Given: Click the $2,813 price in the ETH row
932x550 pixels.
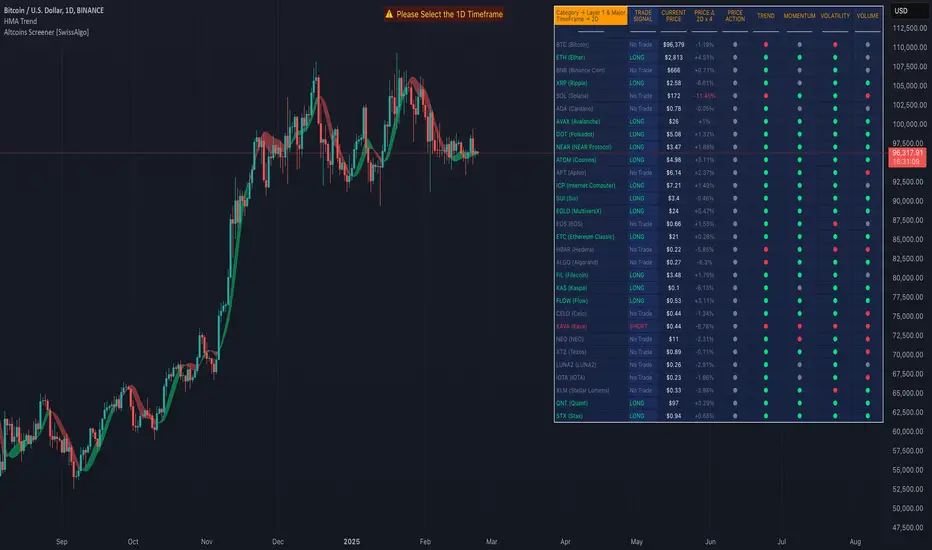Looking at the screenshot, I should (673, 58).
